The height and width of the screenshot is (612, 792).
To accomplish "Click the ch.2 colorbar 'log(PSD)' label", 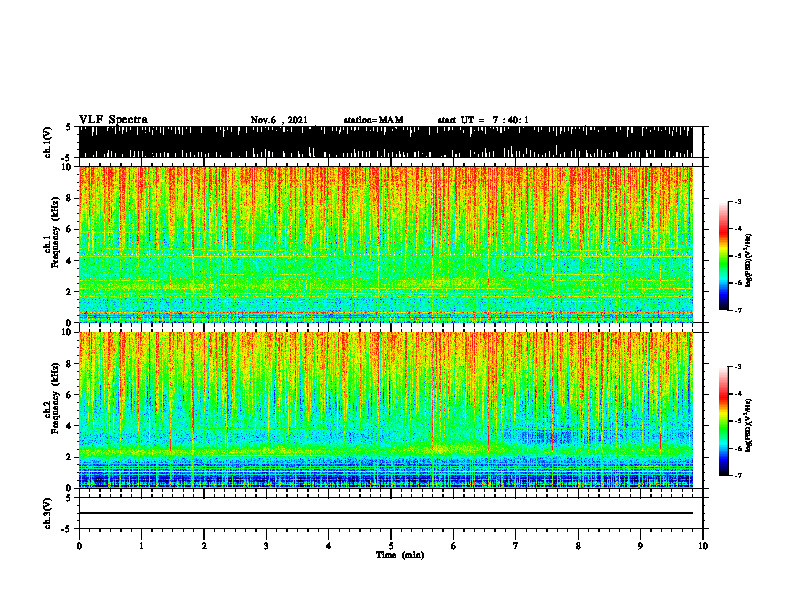I will [748, 426].
